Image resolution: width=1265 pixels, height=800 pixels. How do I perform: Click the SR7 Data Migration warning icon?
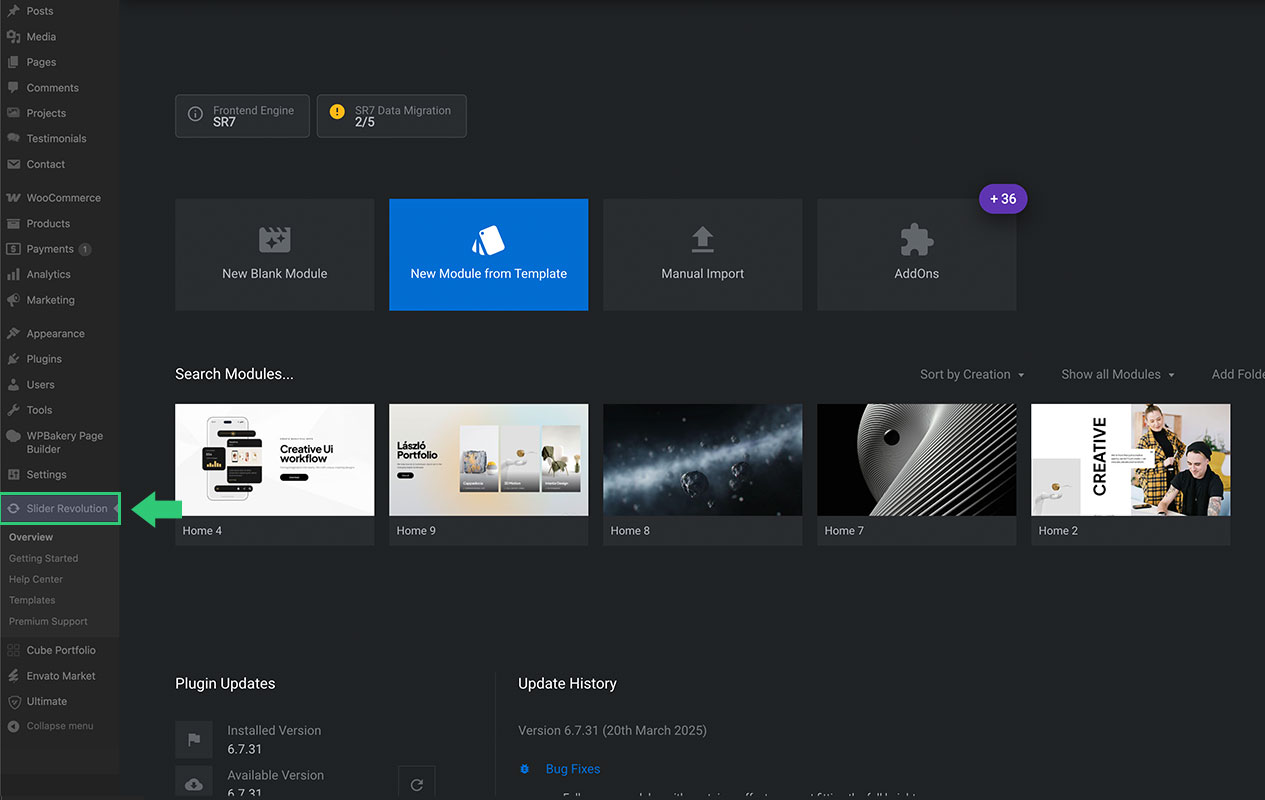pyautogui.click(x=337, y=112)
